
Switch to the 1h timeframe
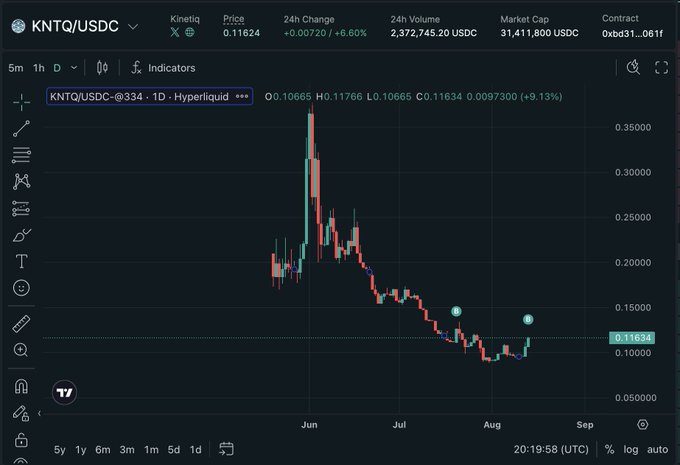pyautogui.click(x=39, y=68)
